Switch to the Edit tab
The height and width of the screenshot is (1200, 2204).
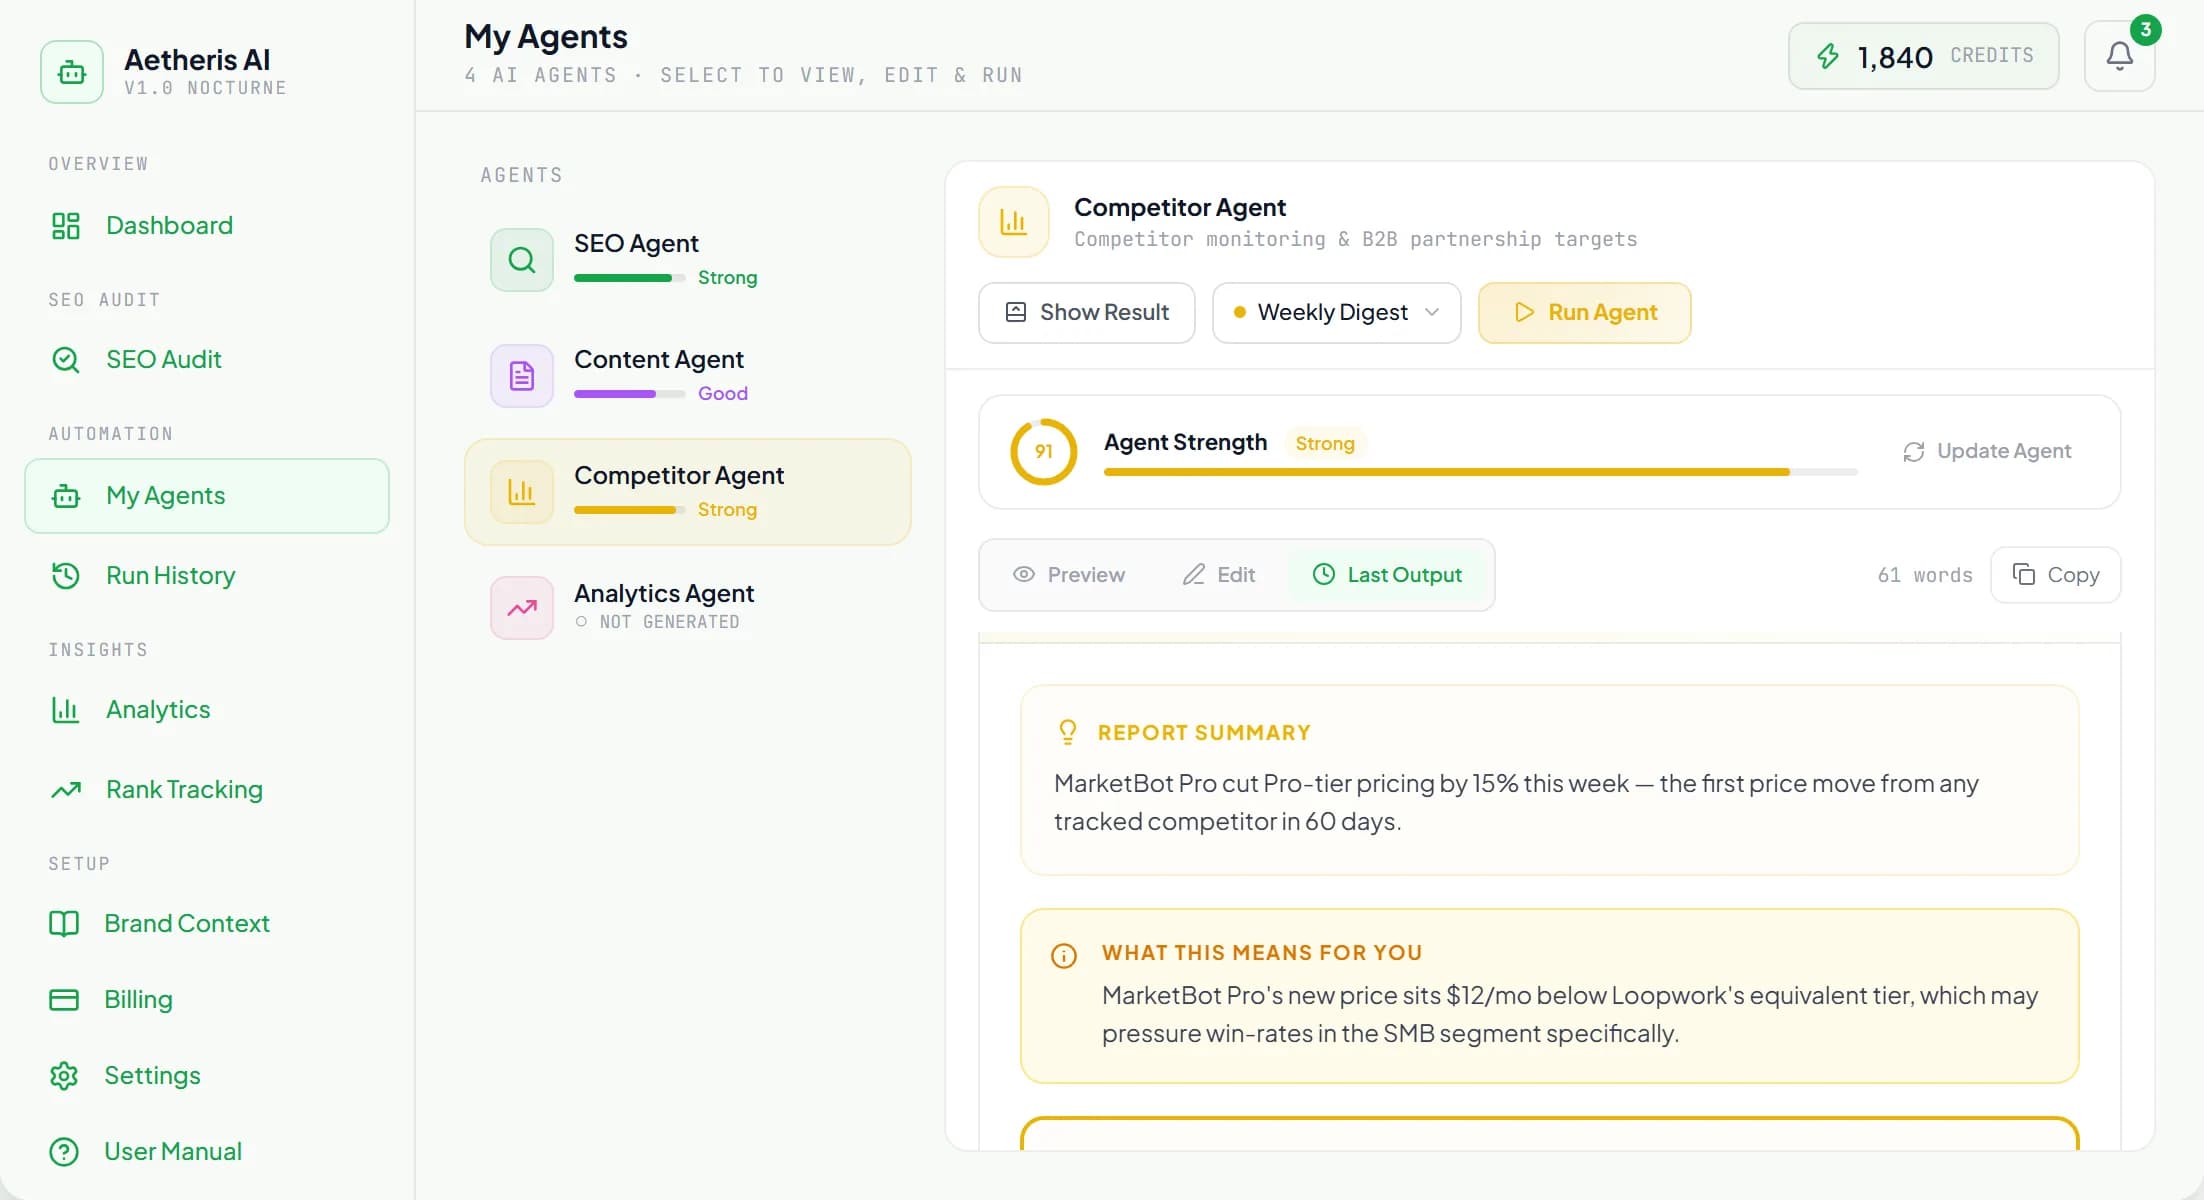(x=1219, y=575)
